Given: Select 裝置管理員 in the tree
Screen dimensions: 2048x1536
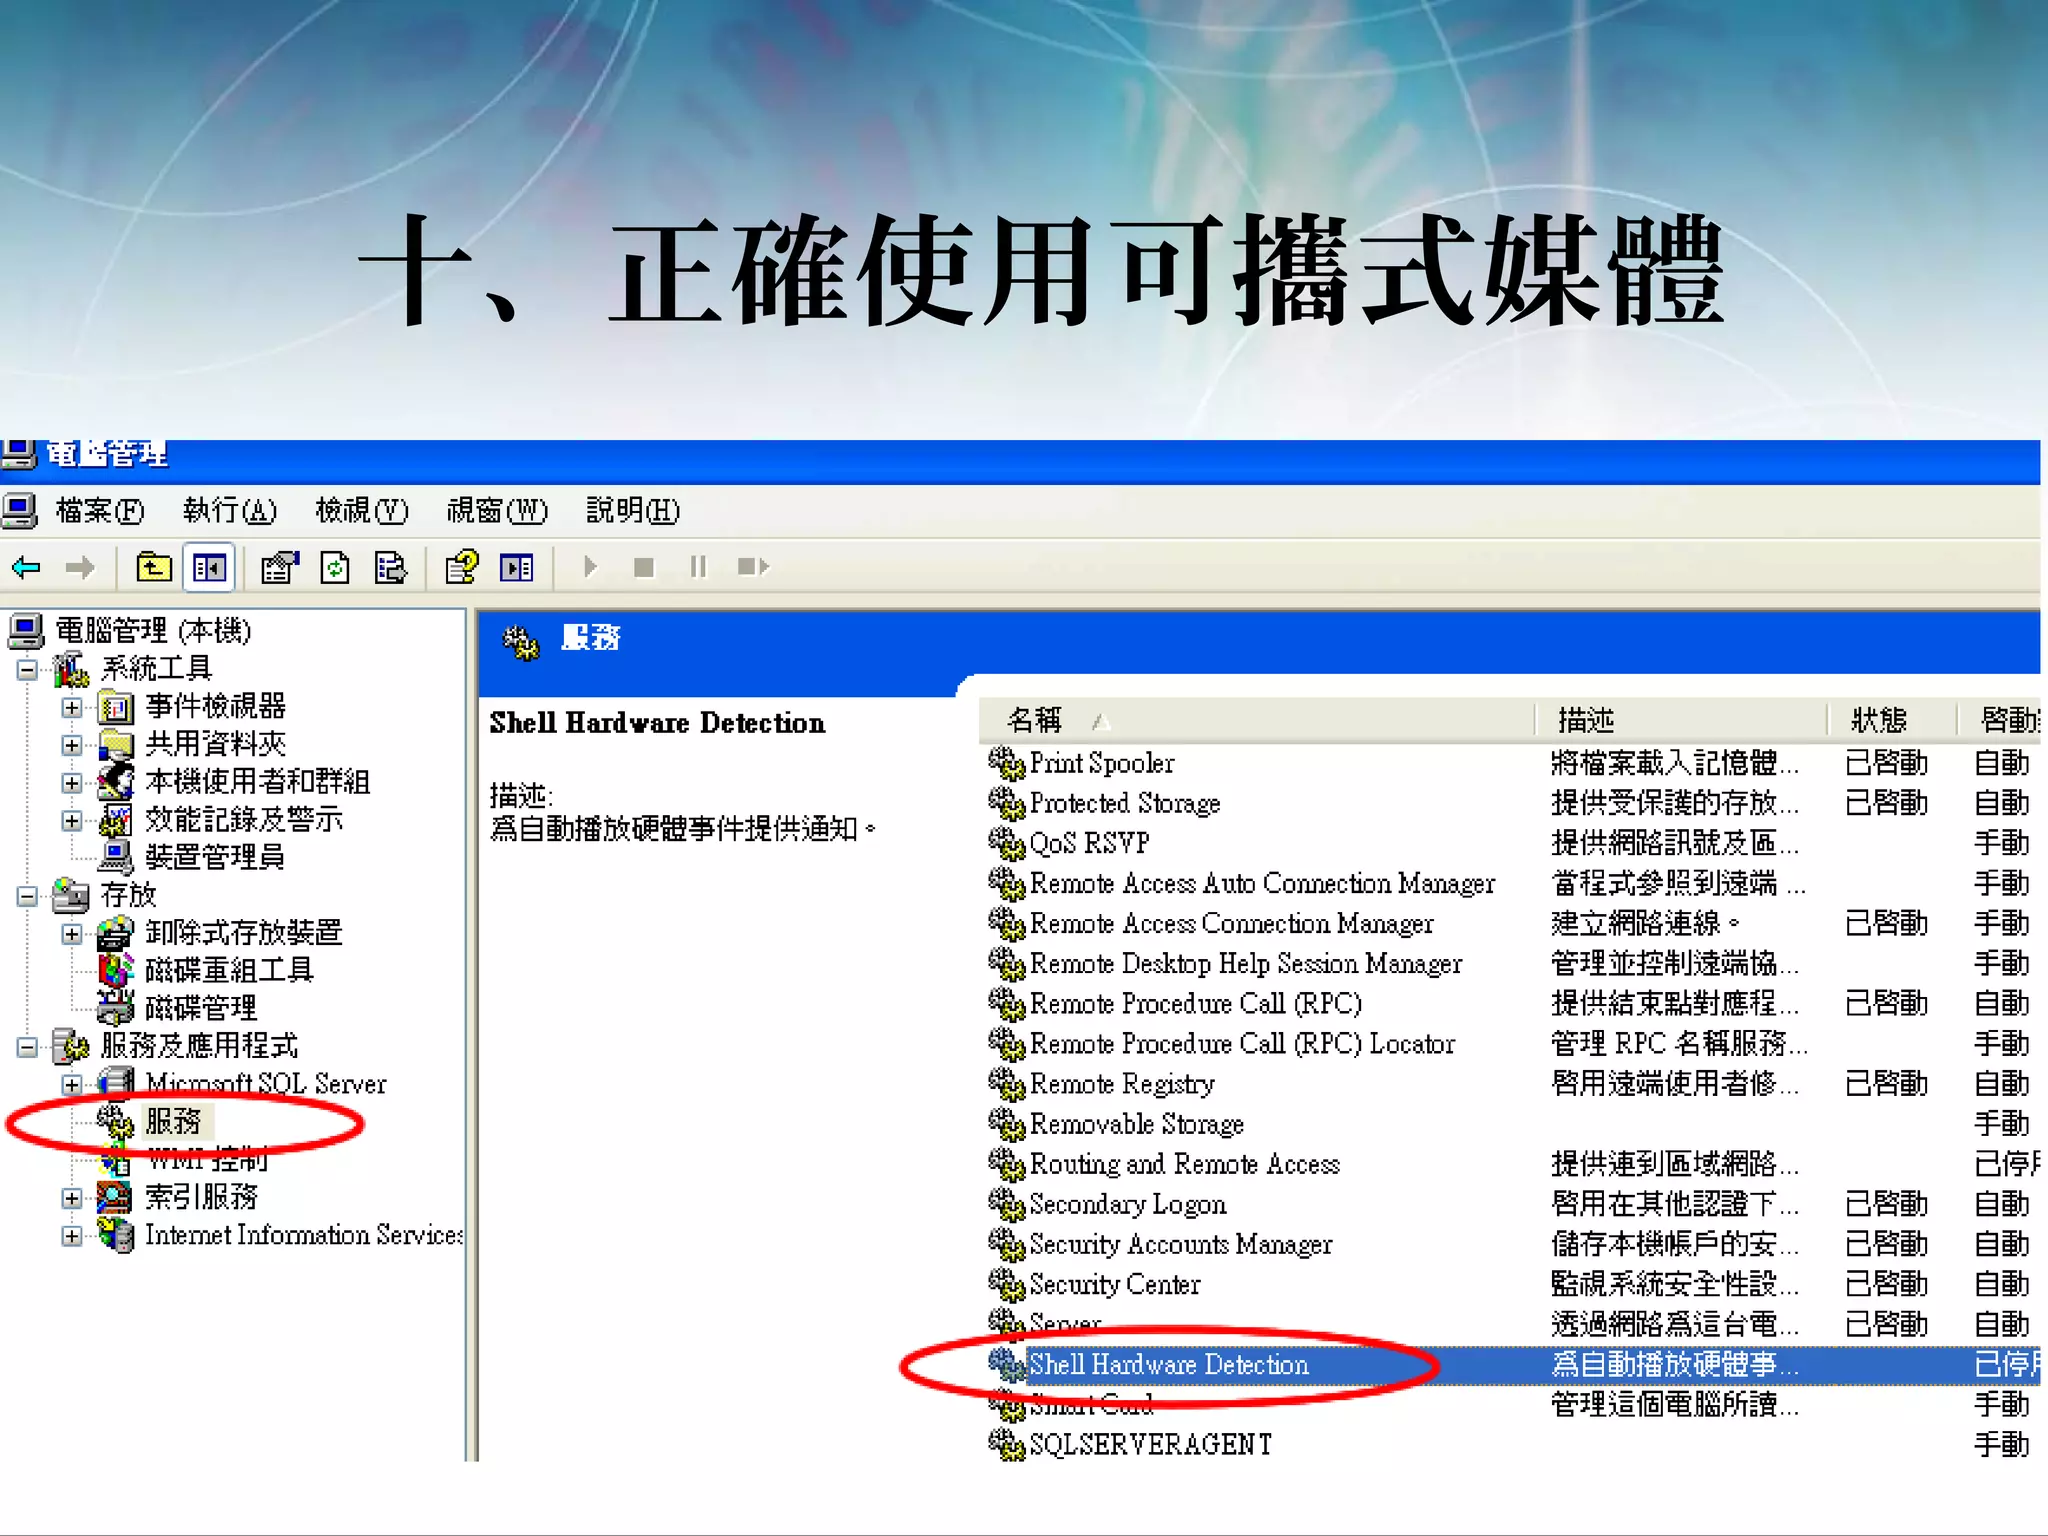Looking at the screenshot, I should click(215, 857).
